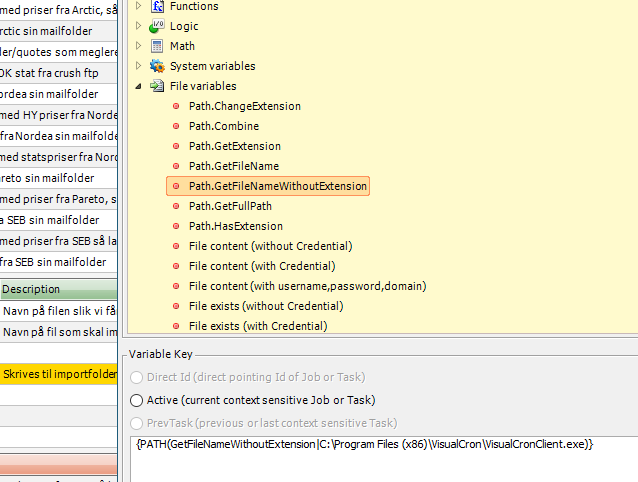Select the PrevTask radio button
638x482 pixels.
point(137,423)
